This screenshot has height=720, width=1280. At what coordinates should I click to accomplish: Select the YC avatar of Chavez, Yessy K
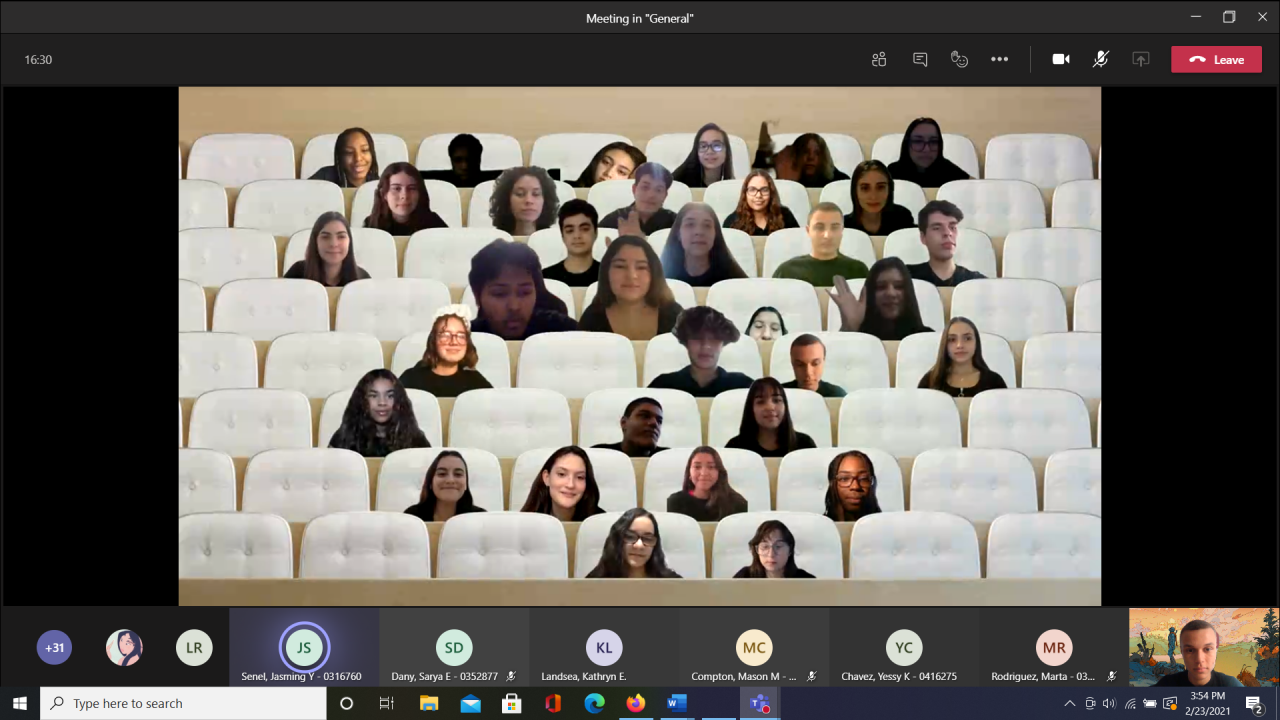(904, 647)
